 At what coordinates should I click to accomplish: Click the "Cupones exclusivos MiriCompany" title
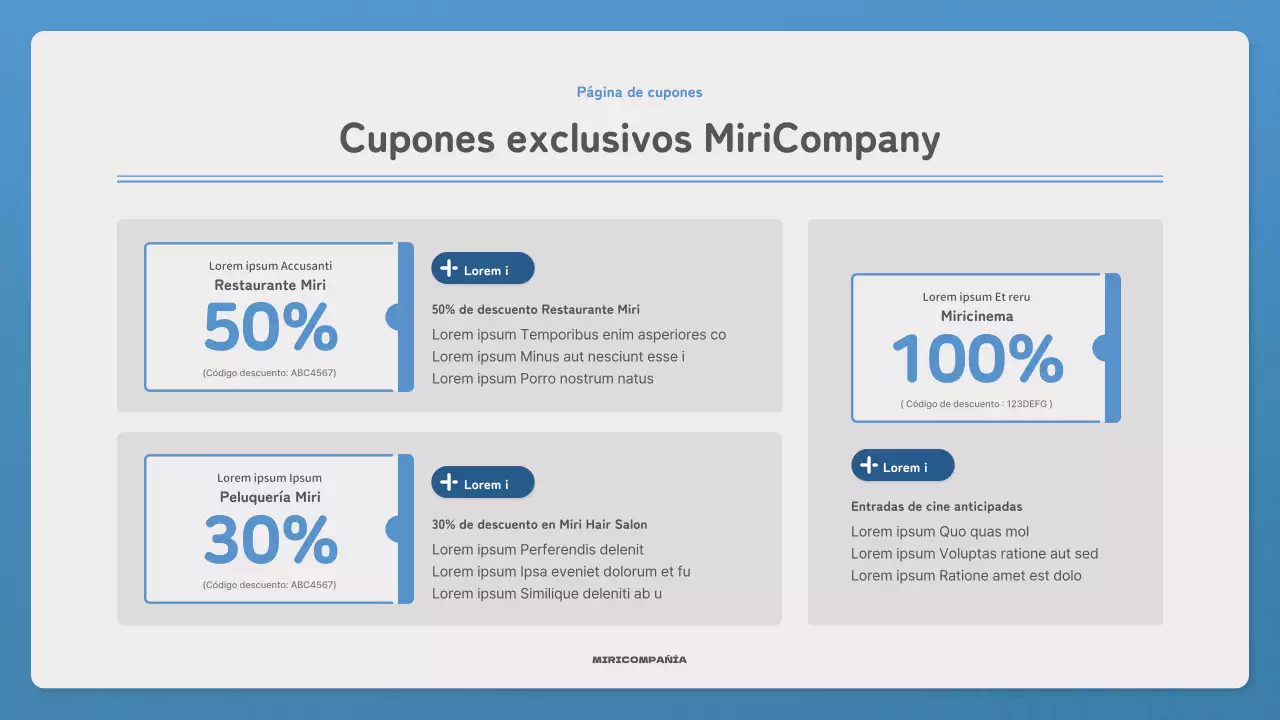(639, 139)
